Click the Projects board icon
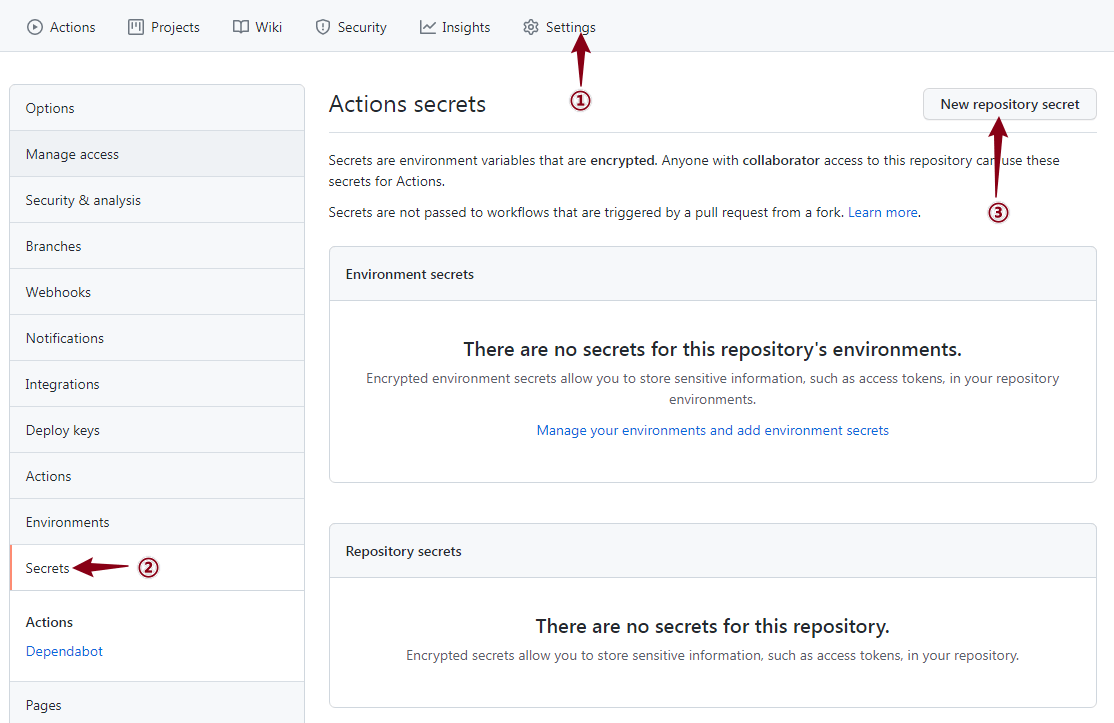The image size is (1114, 723). tap(136, 27)
